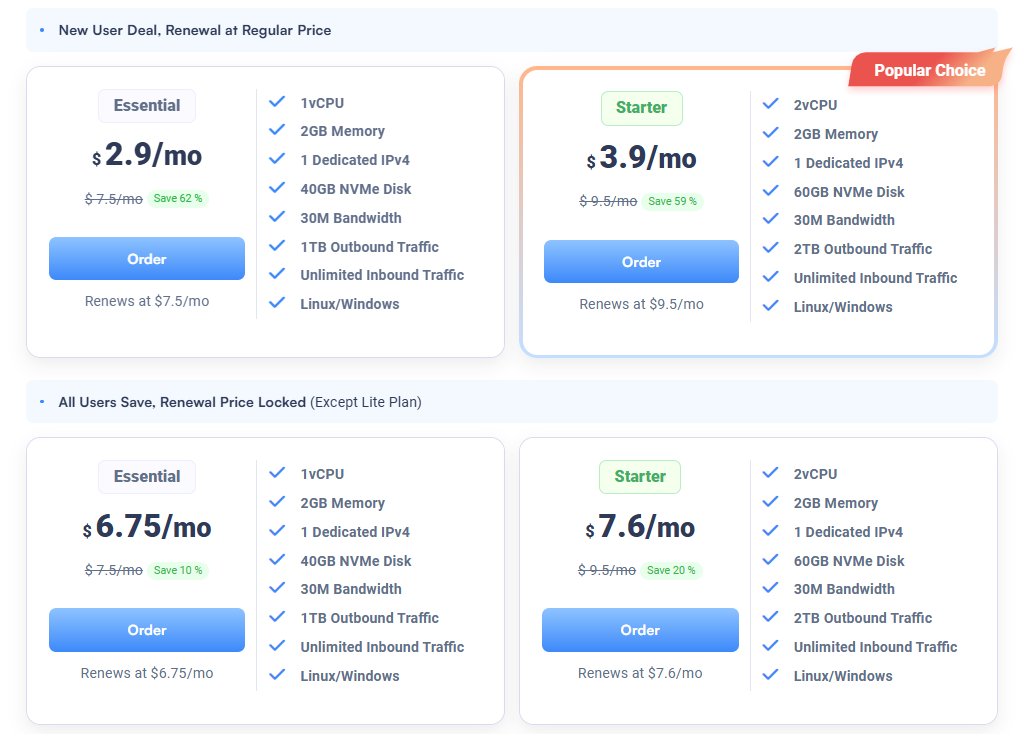1023x734 pixels.
Task: Click the checkmark beside 30M Bandwidth in lower Essential plan
Action: tap(277, 589)
